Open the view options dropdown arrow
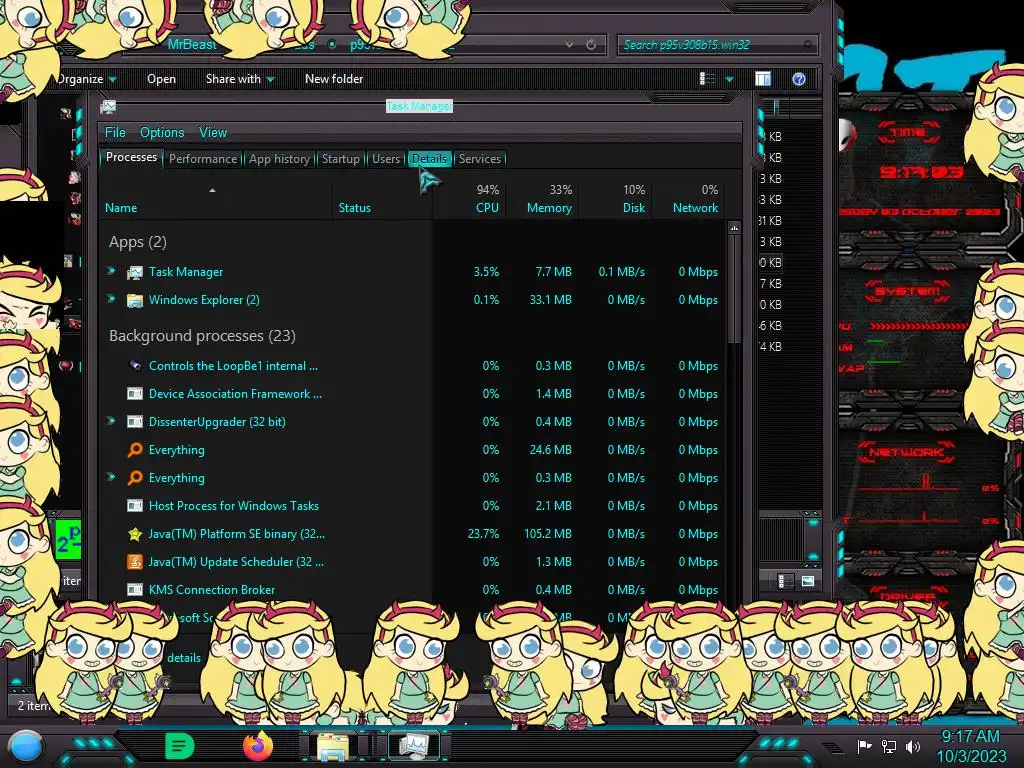The image size is (1024, 768). coord(729,79)
